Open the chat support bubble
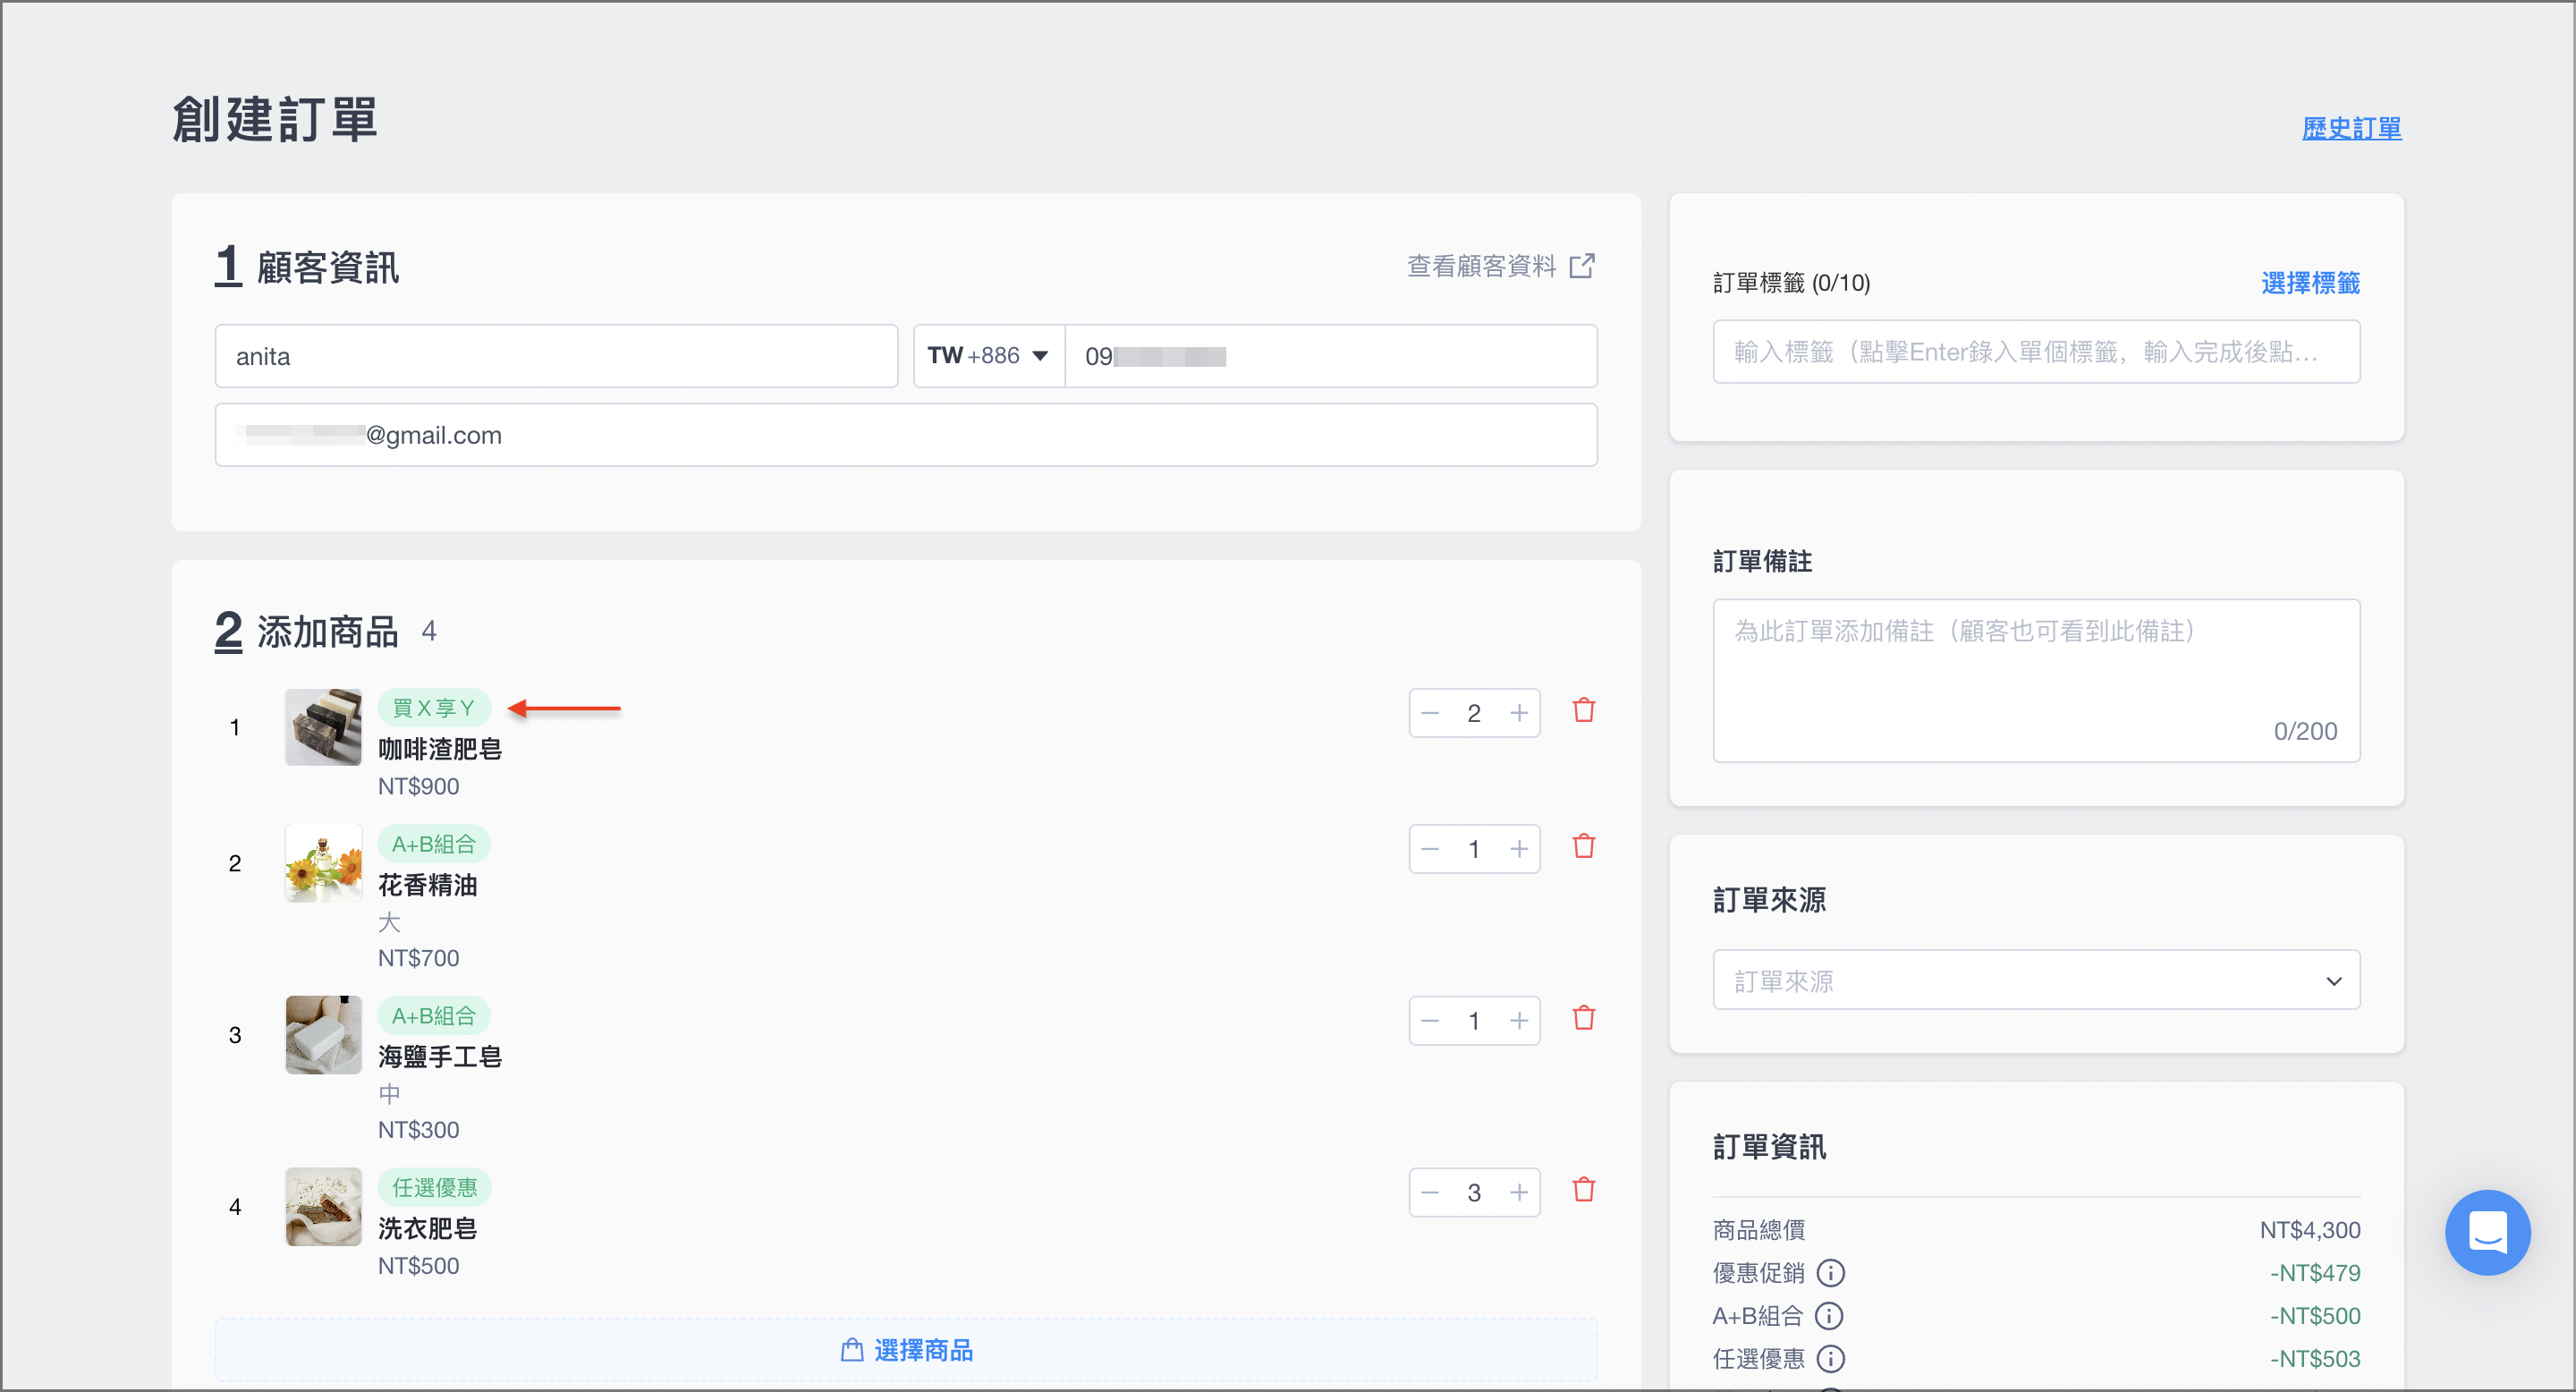The image size is (2576, 1392). [x=2487, y=1232]
